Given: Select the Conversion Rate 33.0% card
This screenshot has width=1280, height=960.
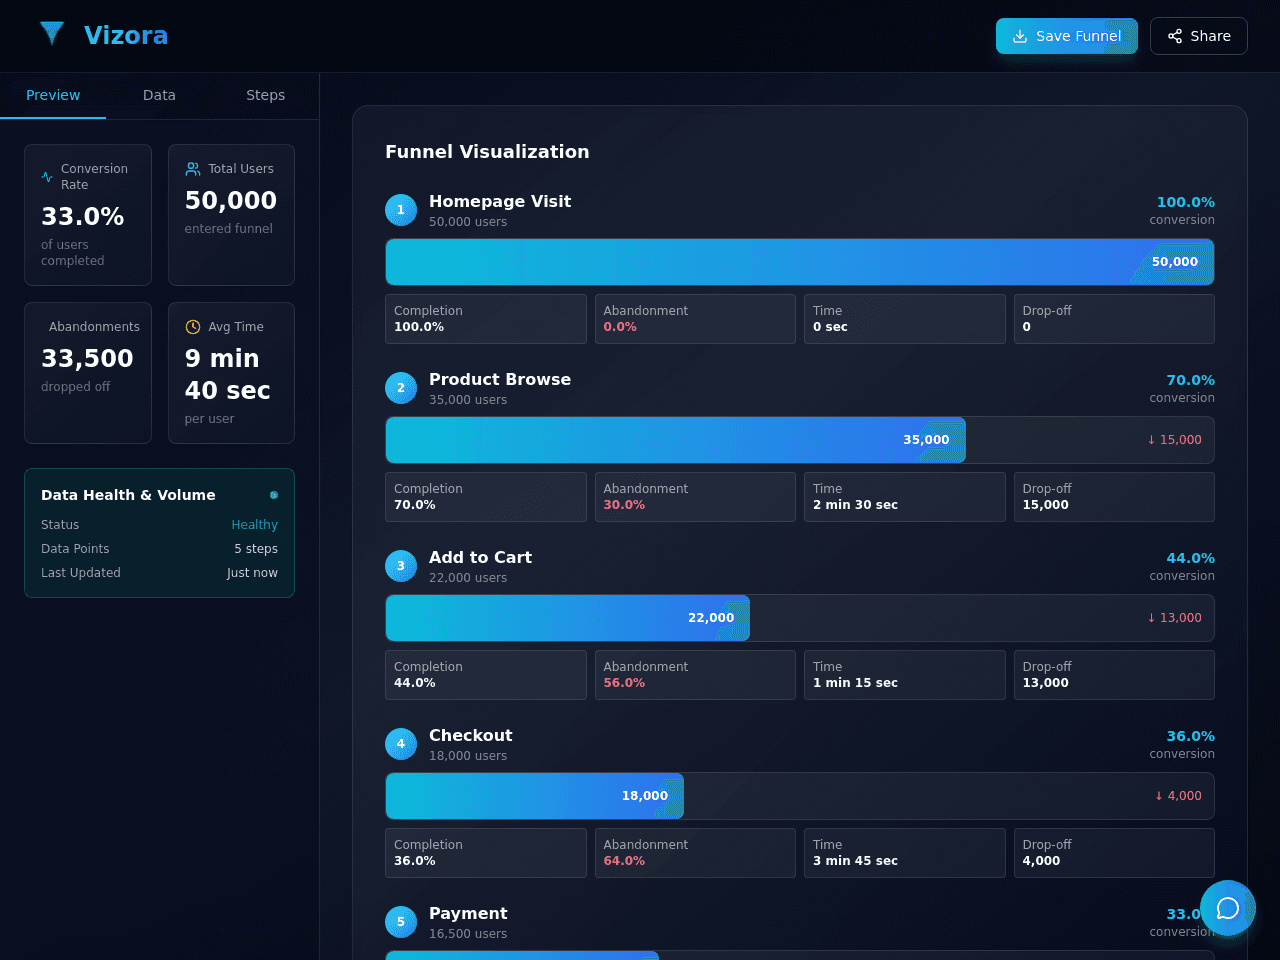Looking at the screenshot, I should pyautogui.click(x=88, y=215).
